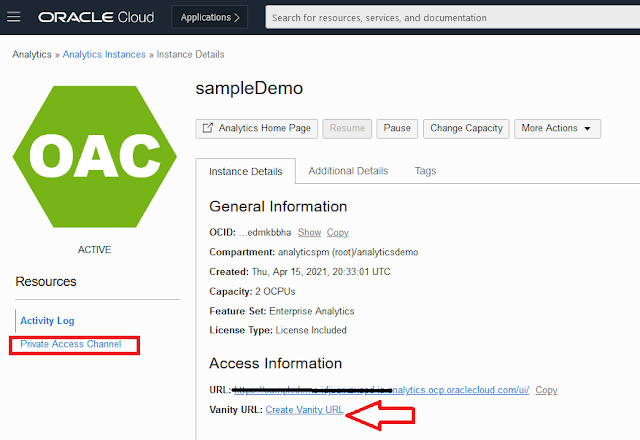This screenshot has height=440, width=640.
Task: Click the resources search field
Action: click(452, 18)
